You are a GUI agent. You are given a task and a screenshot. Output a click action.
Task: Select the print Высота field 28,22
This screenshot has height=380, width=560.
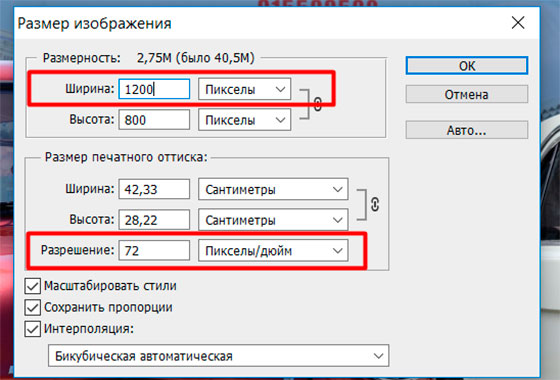point(154,220)
